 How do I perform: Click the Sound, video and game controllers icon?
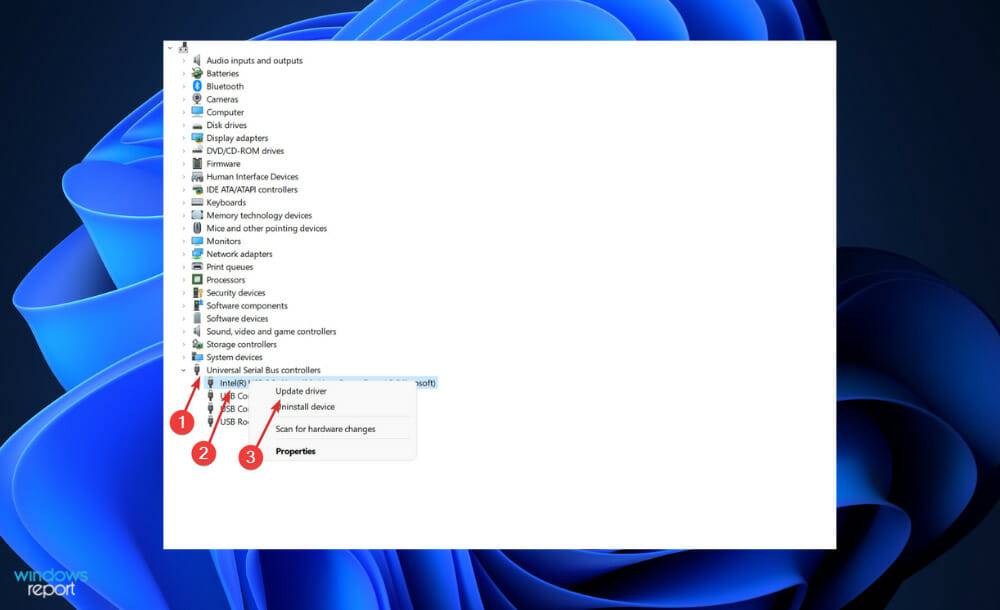point(197,331)
